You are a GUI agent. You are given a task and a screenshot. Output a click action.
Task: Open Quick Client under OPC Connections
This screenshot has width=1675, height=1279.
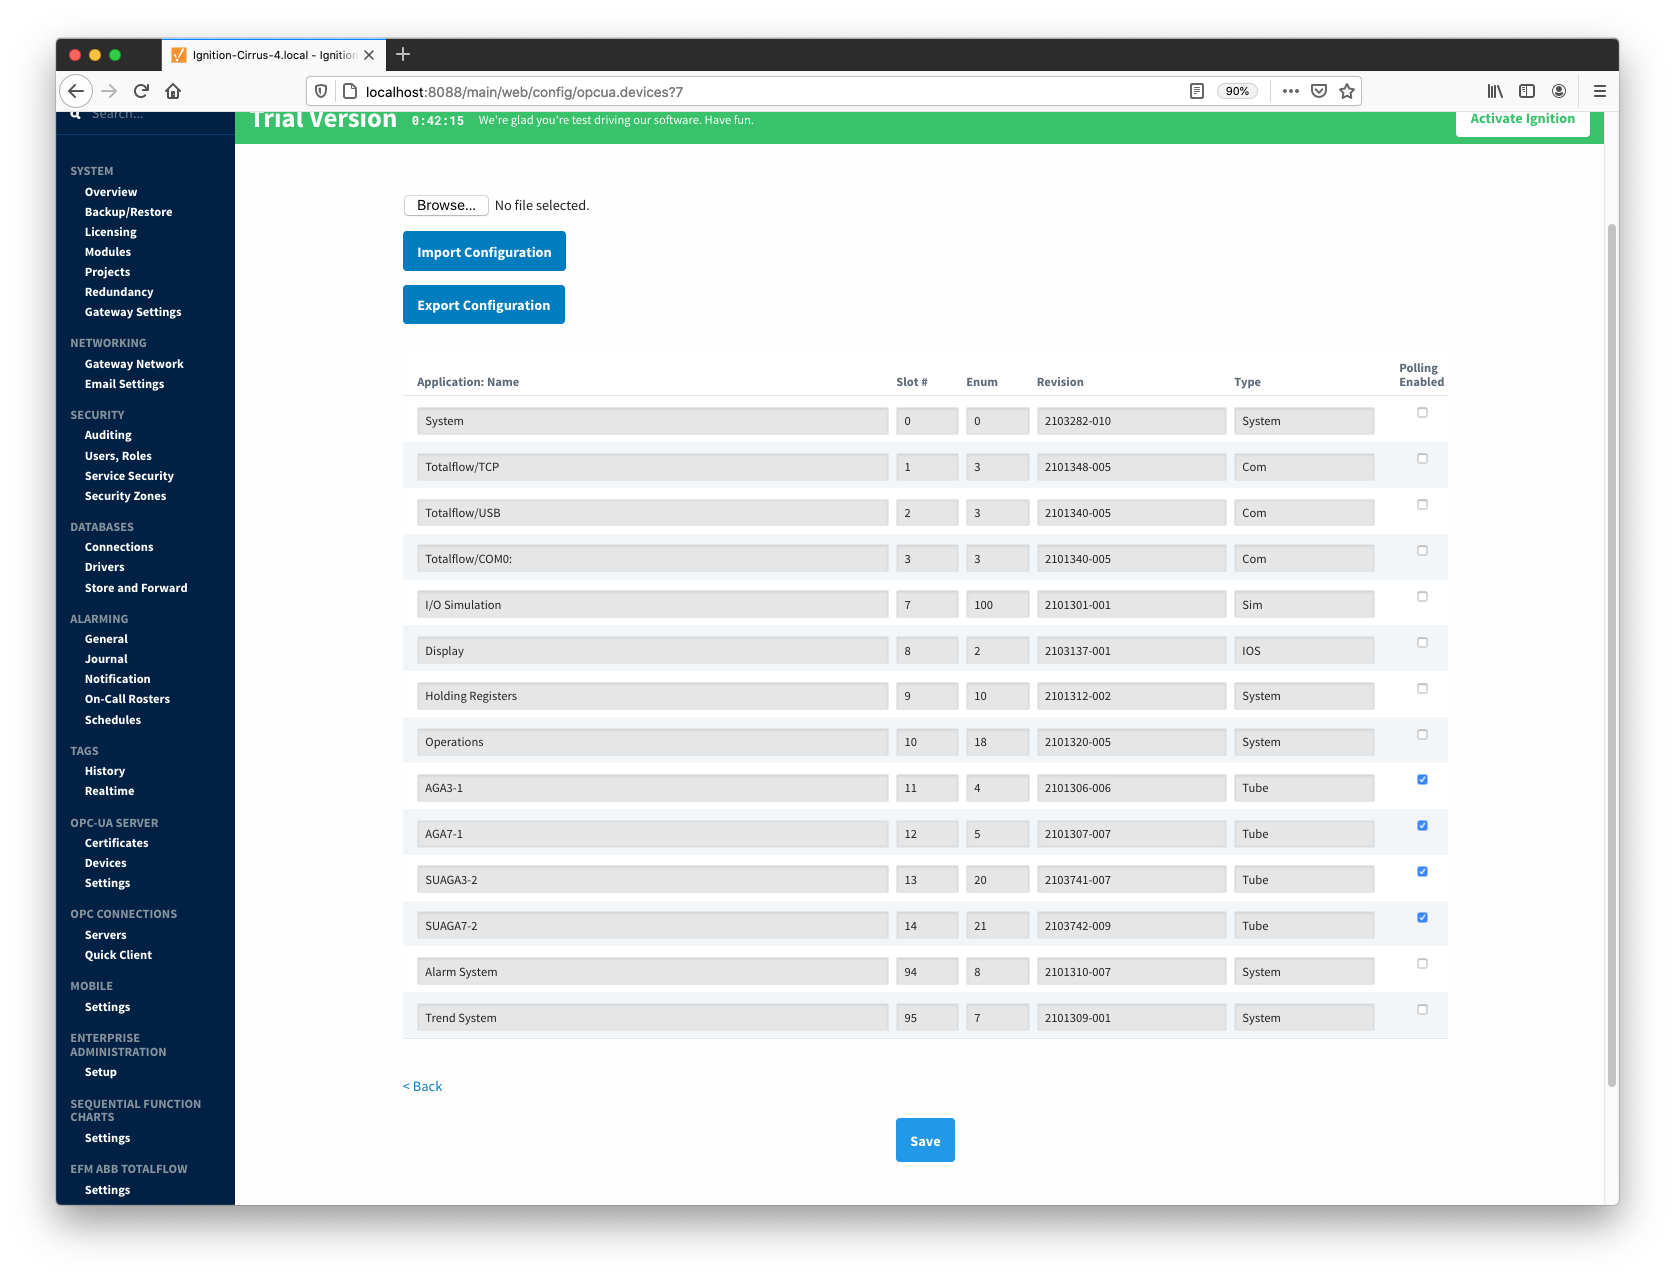pyautogui.click(x=118, y=955)
